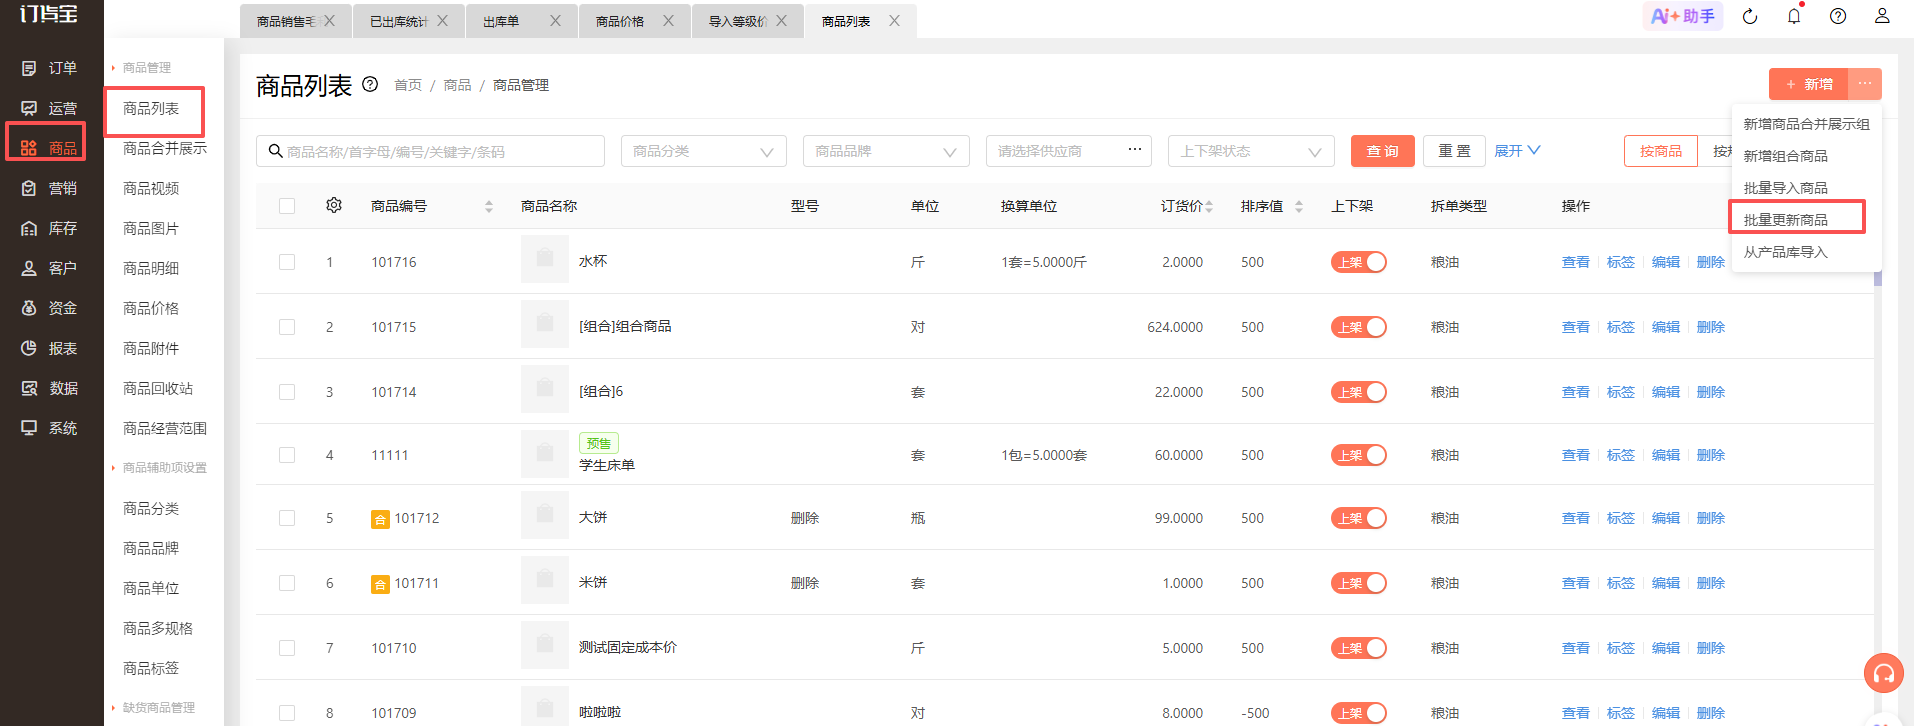The image size is (1914, 726).
Task: Click 编辑 link for 水杯 row
Action: [x=1666, y=262]
